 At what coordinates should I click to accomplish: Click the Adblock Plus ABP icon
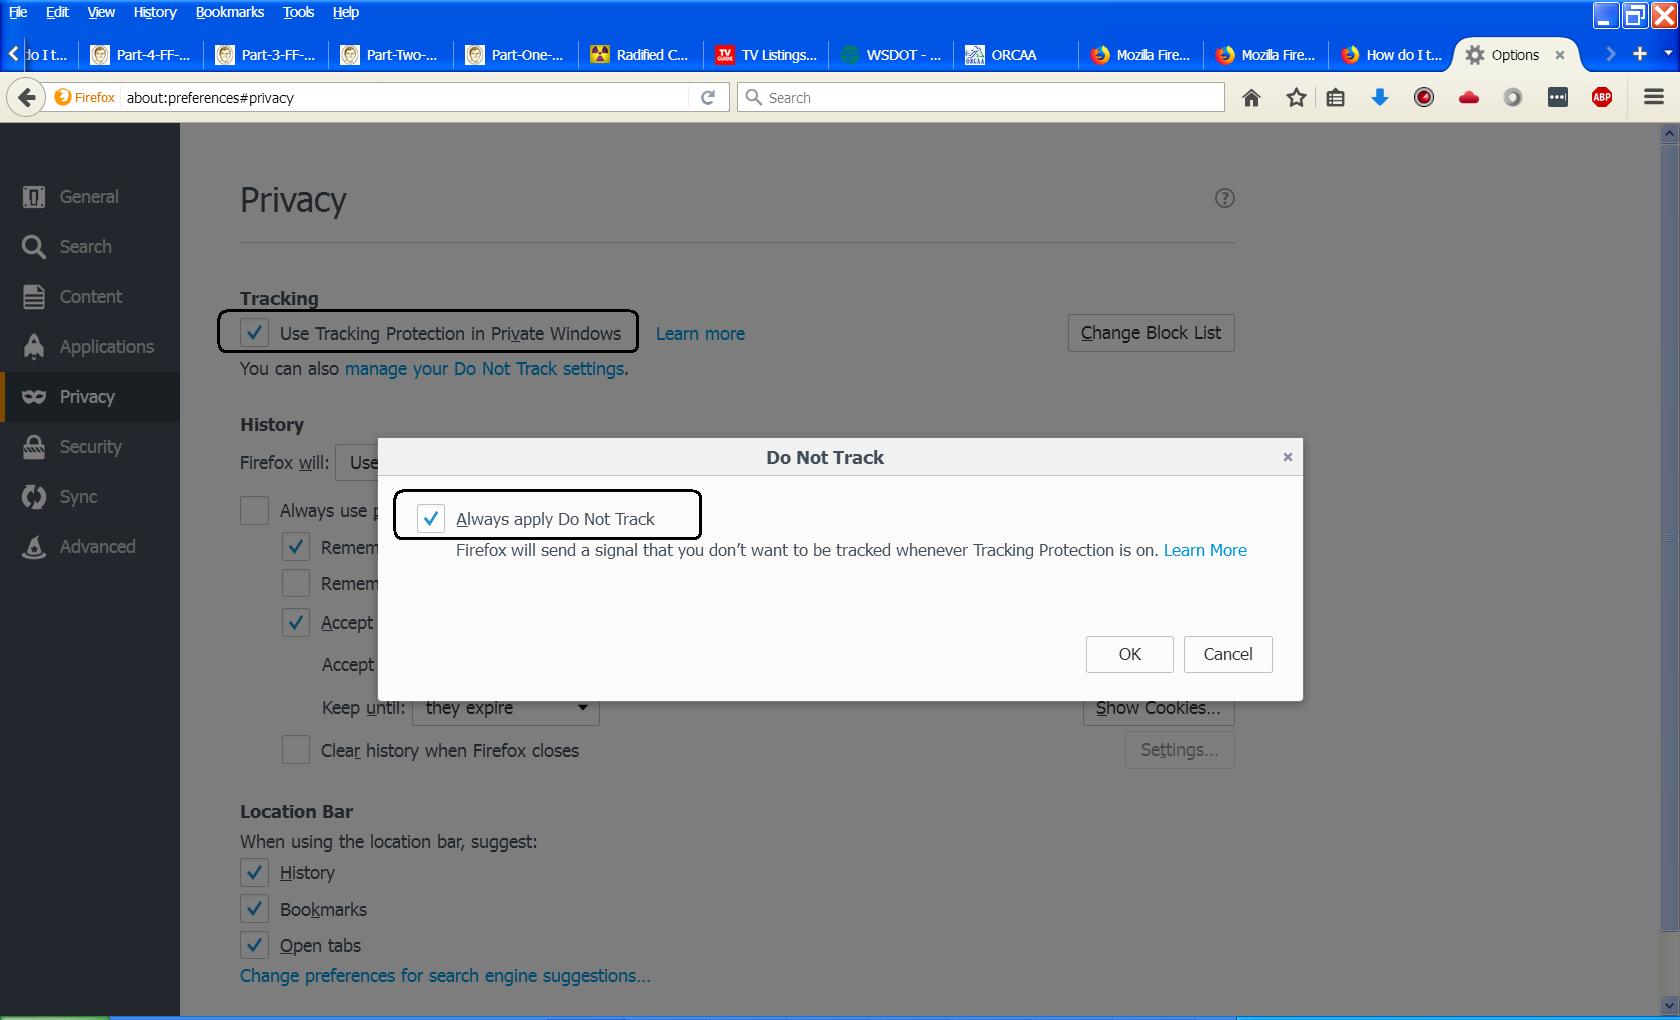coord(1602,98)
